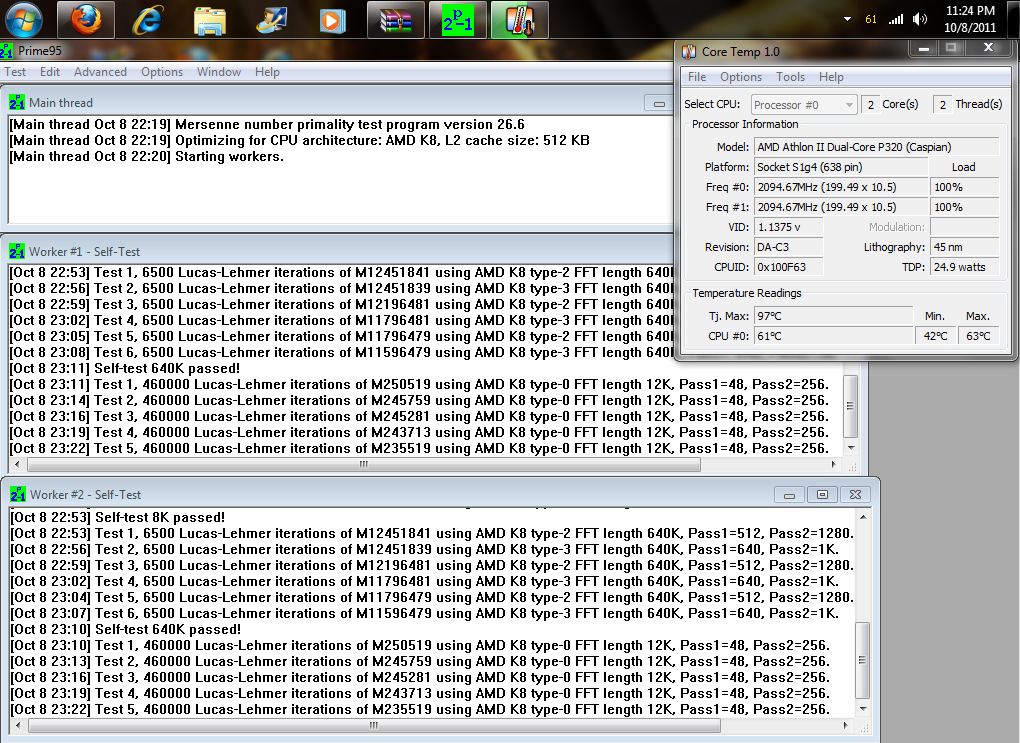Click the Model field showing AMD Athlon II
Viewport: 1020px width, 743px height.
point(876,147)
